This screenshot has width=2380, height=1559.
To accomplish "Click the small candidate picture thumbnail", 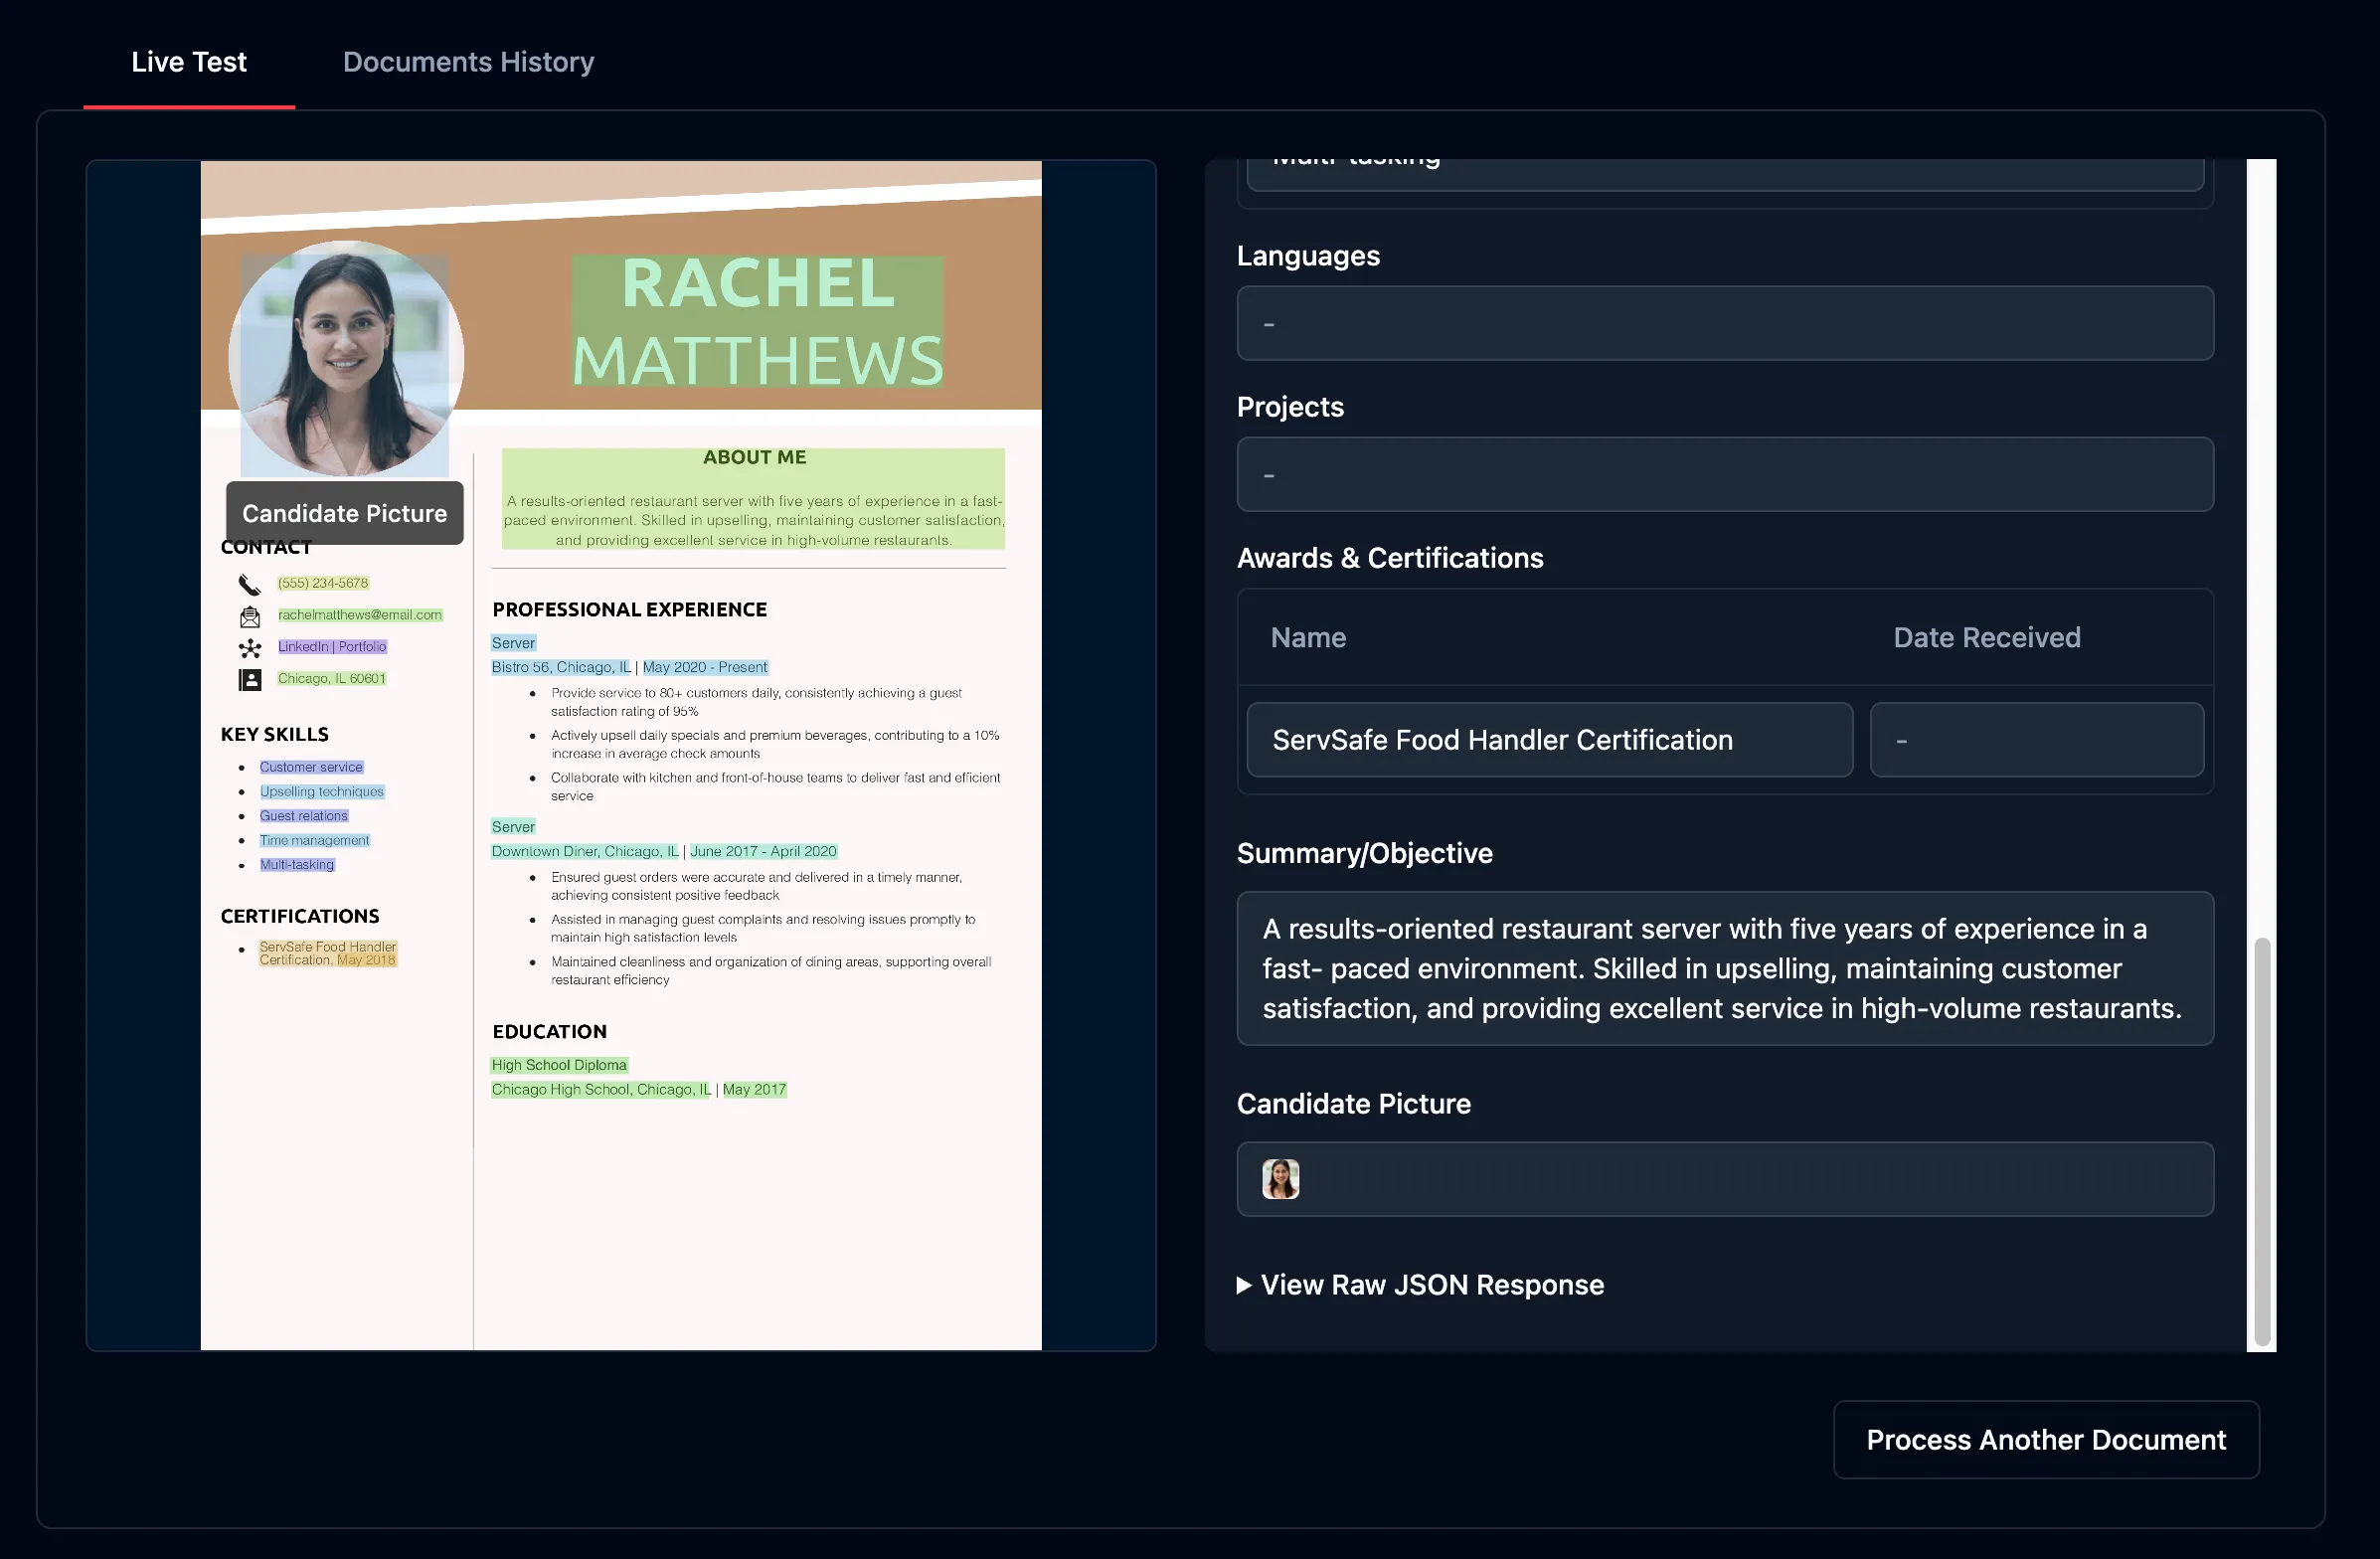I will pyautogui.click(x=1280, y=1179).
